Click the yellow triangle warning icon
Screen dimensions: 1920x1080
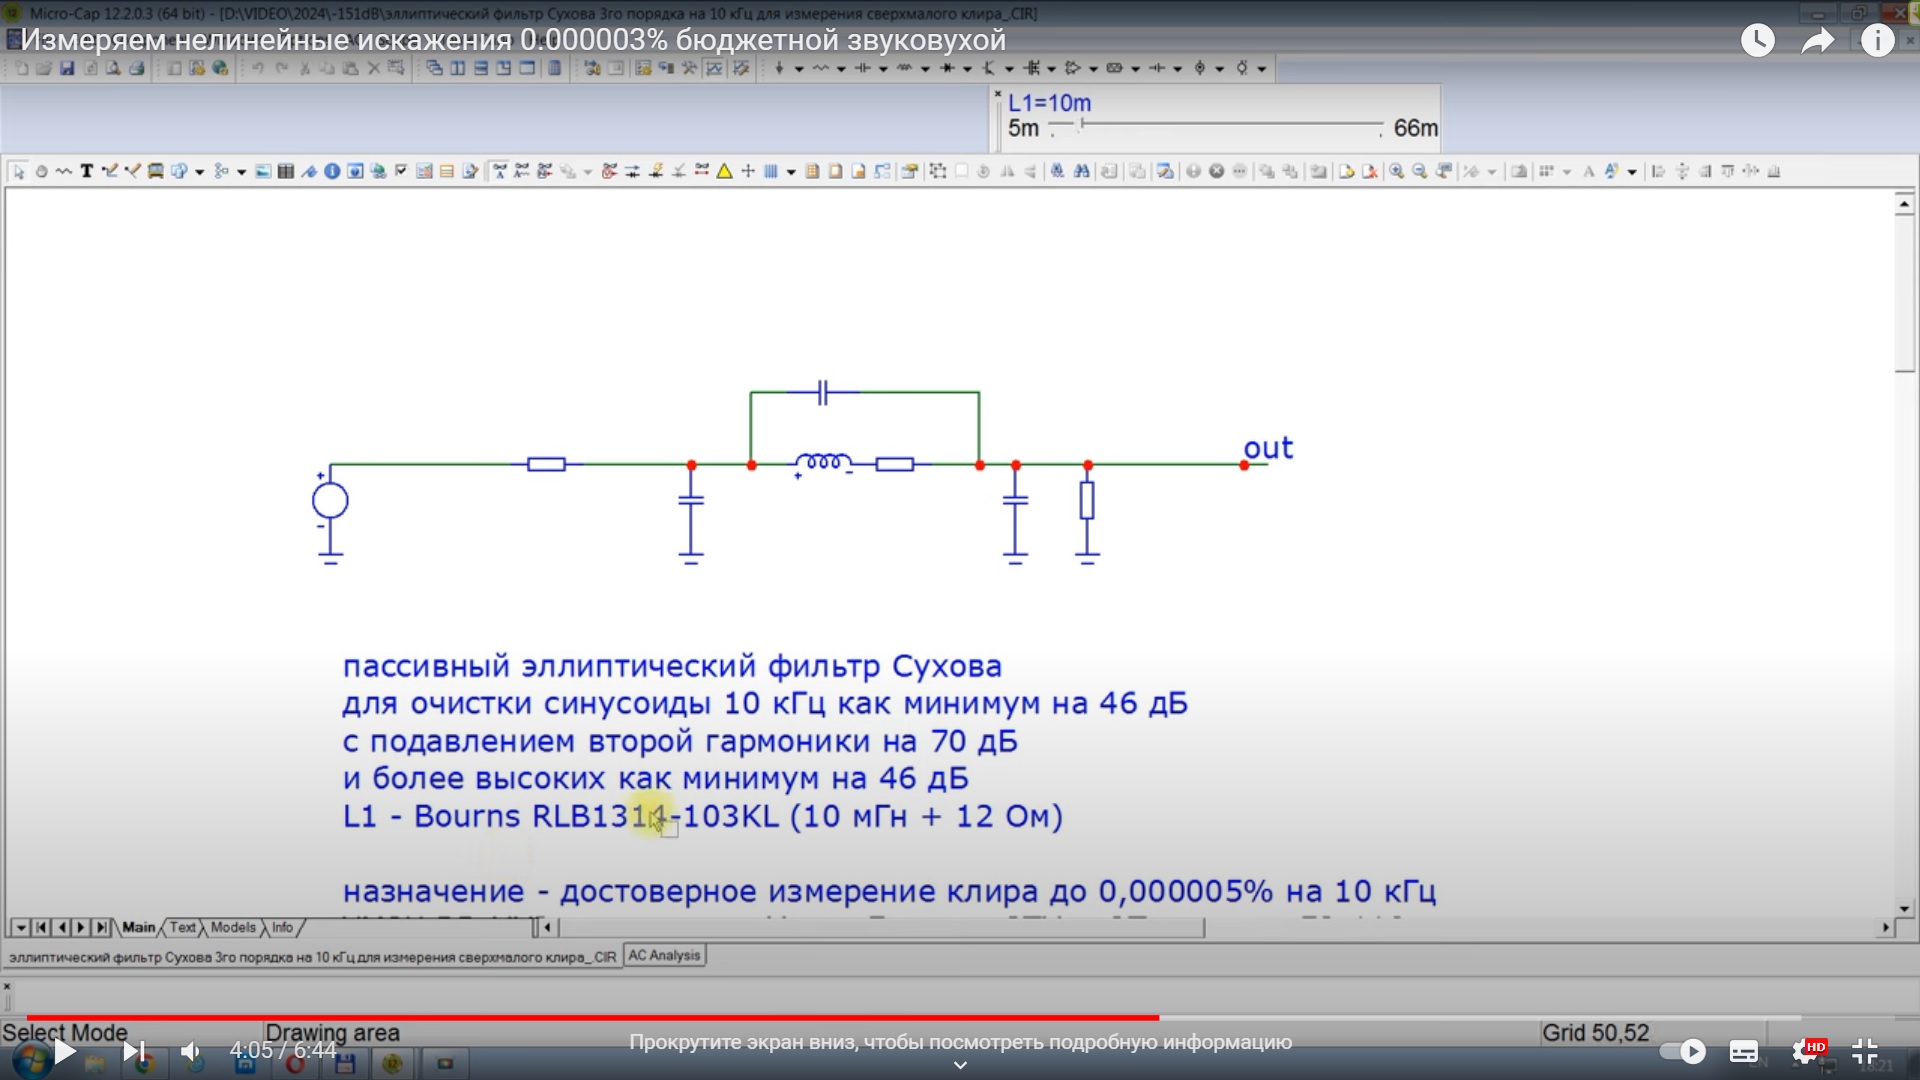tap(724, 171)
